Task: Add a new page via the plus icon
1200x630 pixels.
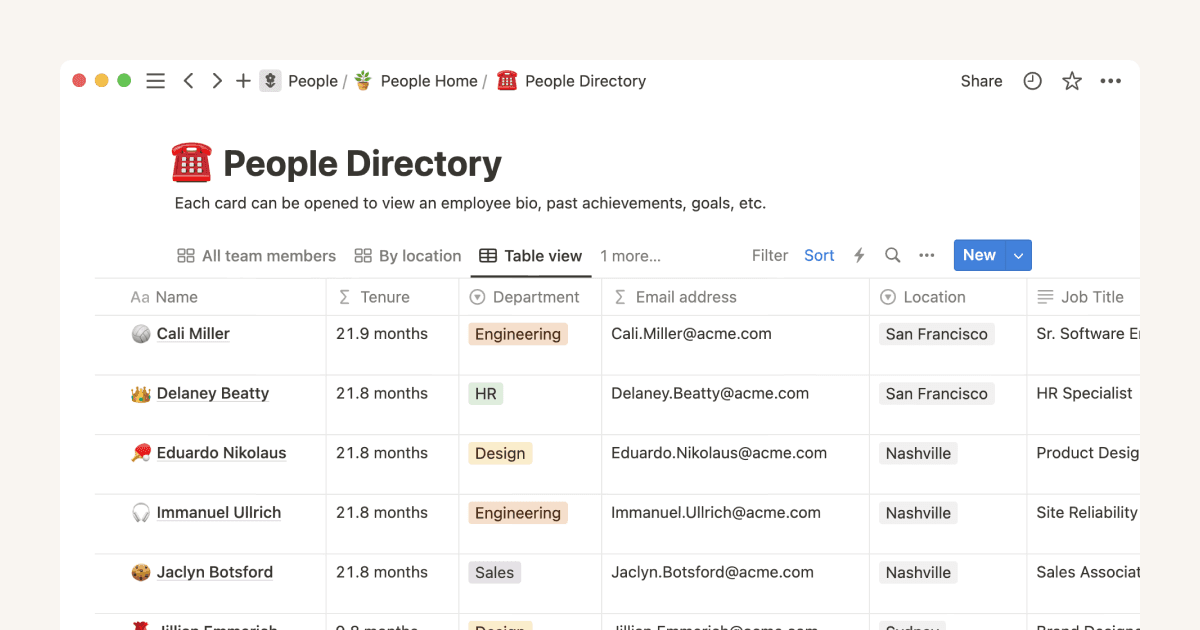Action: click(243, 81)
